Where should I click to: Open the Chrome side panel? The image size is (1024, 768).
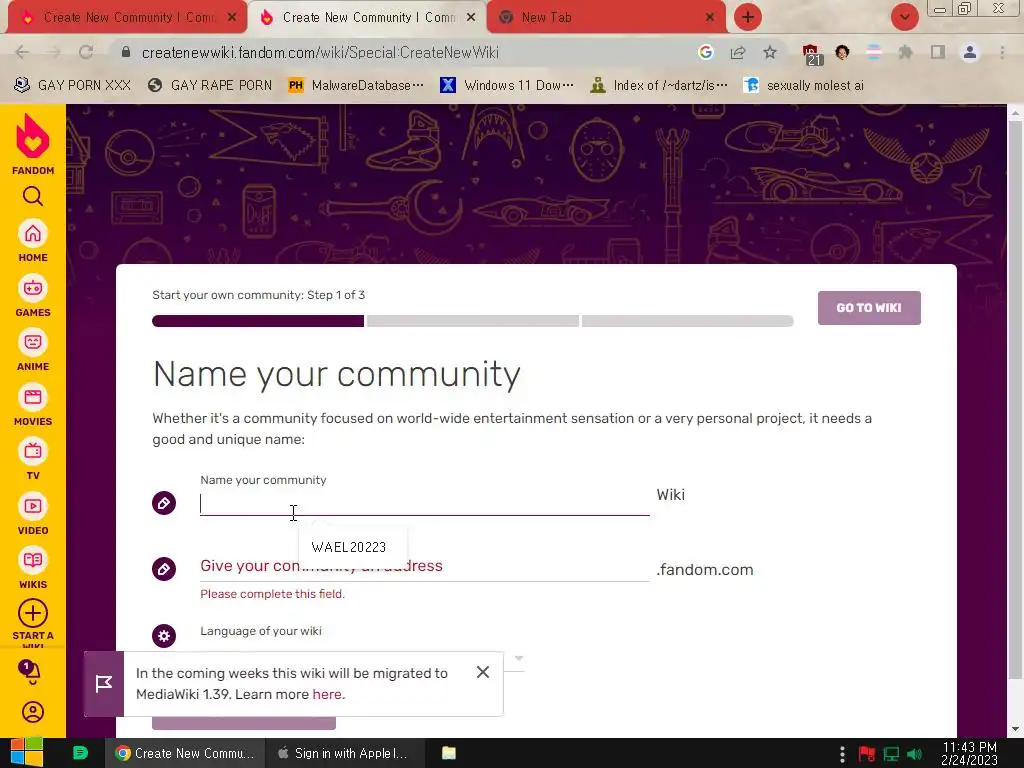[x=938, y=52]
